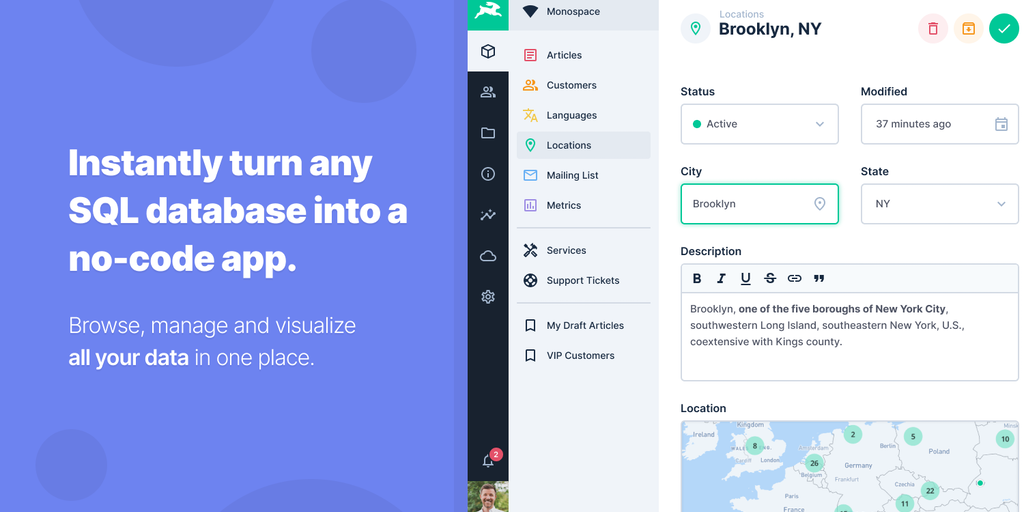
Task: Open the folder icon in dark rail
Action: coord(488,133)
